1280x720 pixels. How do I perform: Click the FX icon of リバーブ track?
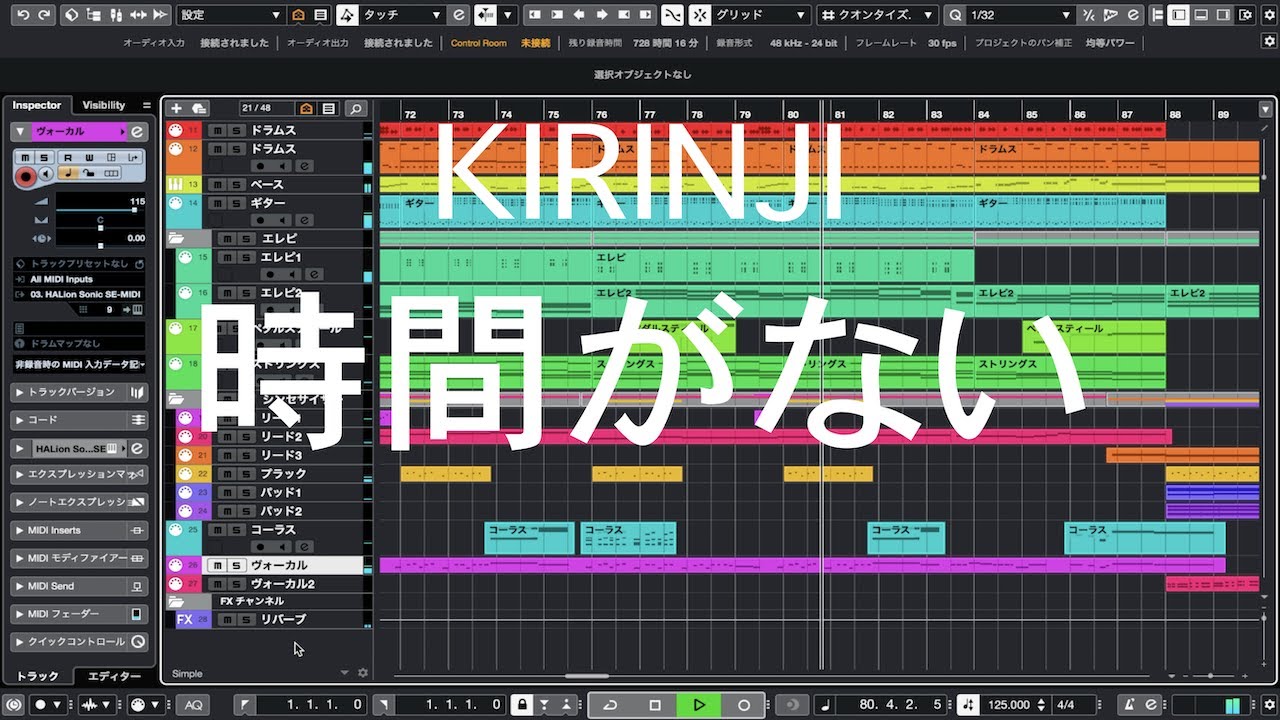185,619
